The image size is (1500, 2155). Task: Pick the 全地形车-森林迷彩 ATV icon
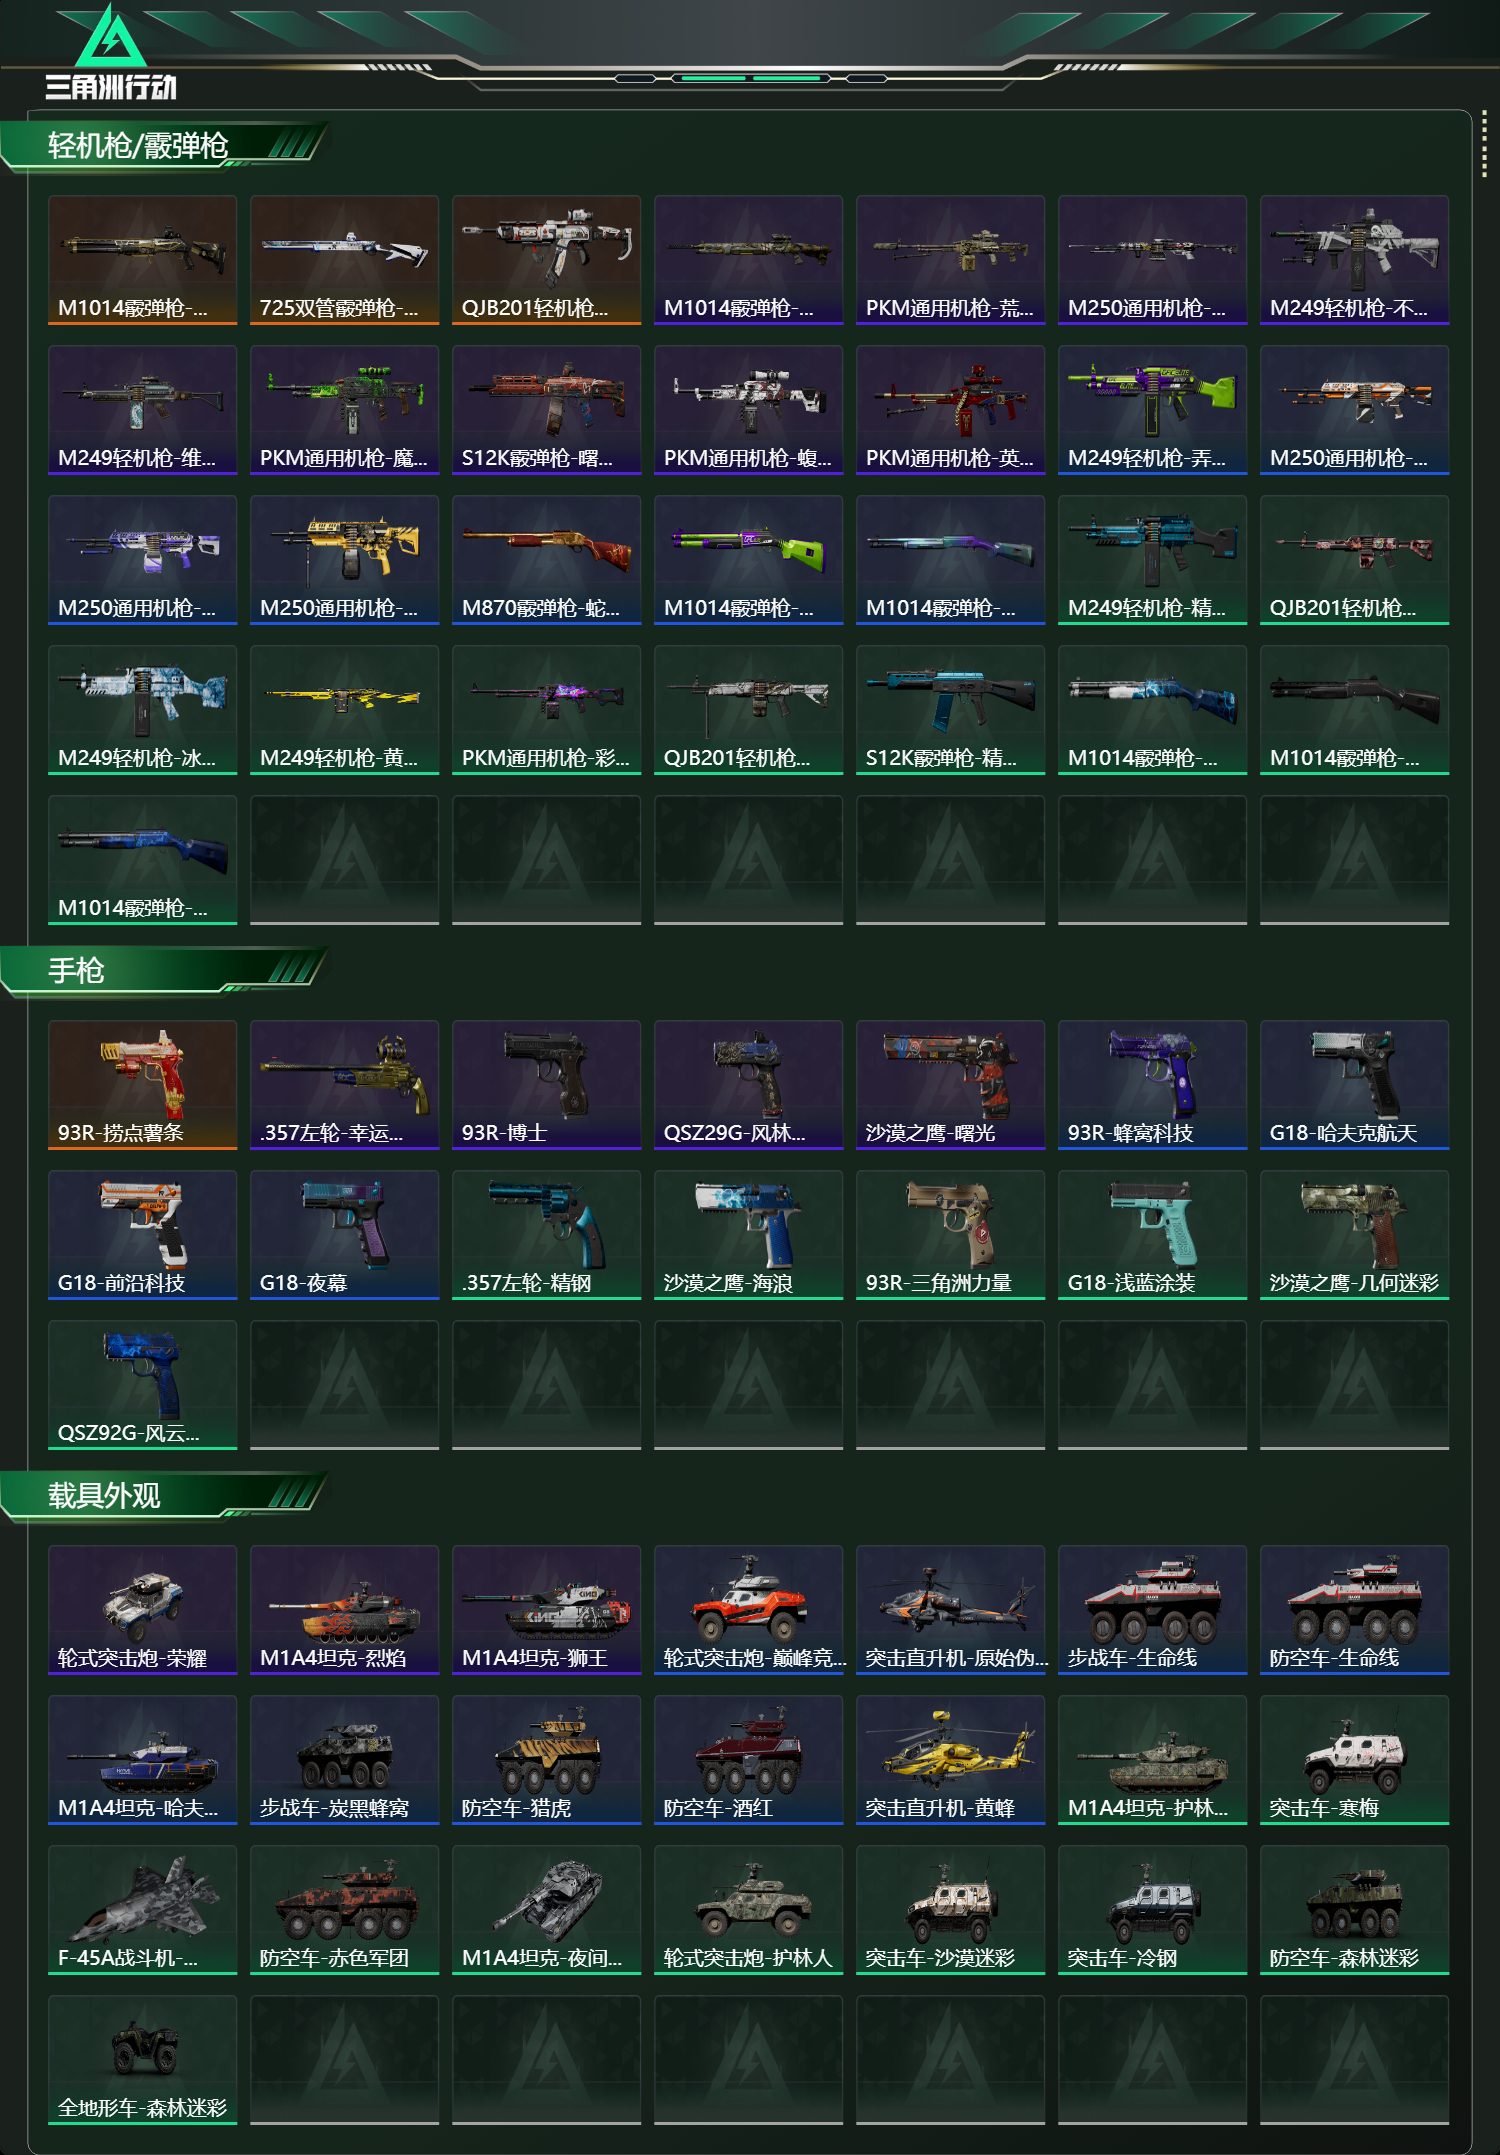142,2060
